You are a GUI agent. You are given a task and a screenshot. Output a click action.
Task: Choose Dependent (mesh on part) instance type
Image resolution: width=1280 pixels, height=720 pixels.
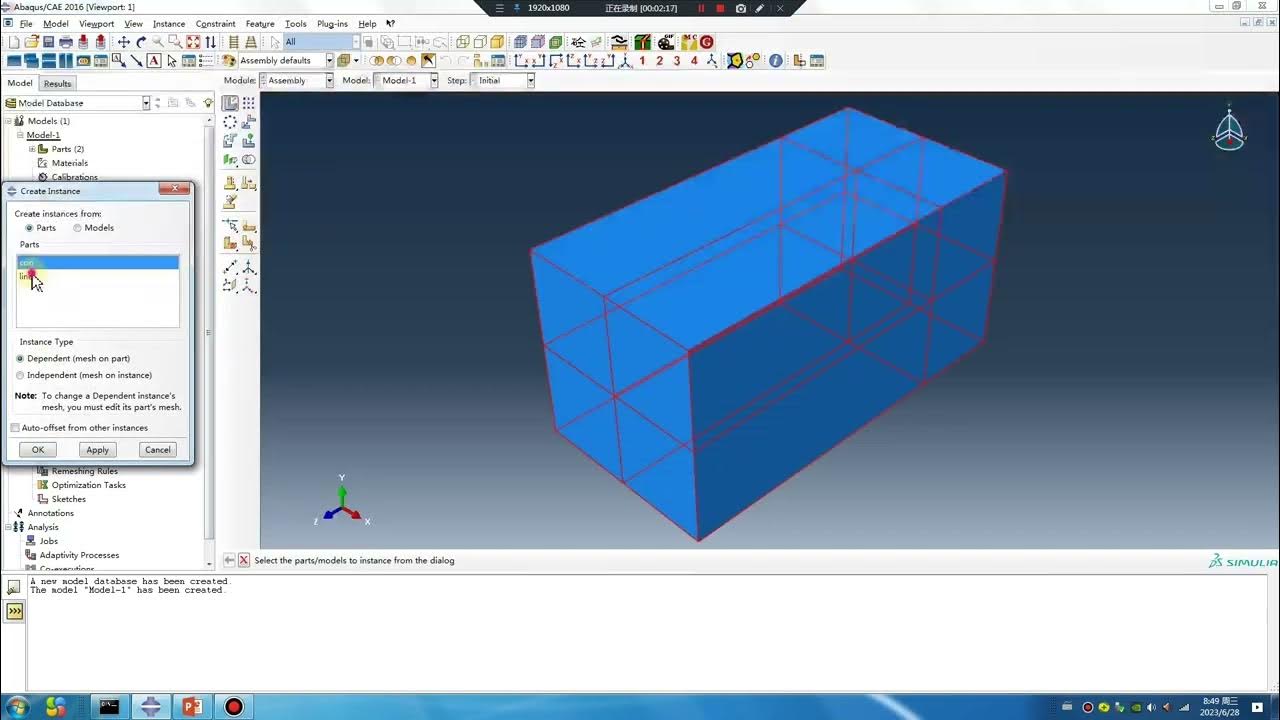coord(20,358)
